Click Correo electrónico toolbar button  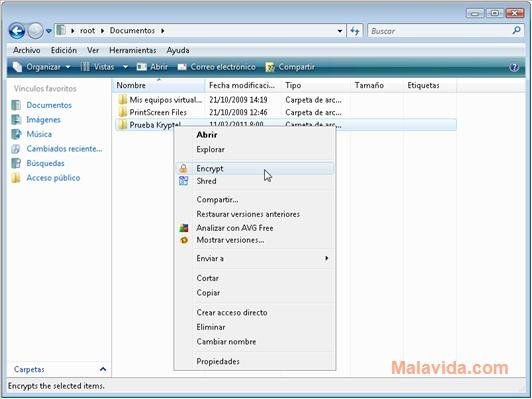[216, 67]
